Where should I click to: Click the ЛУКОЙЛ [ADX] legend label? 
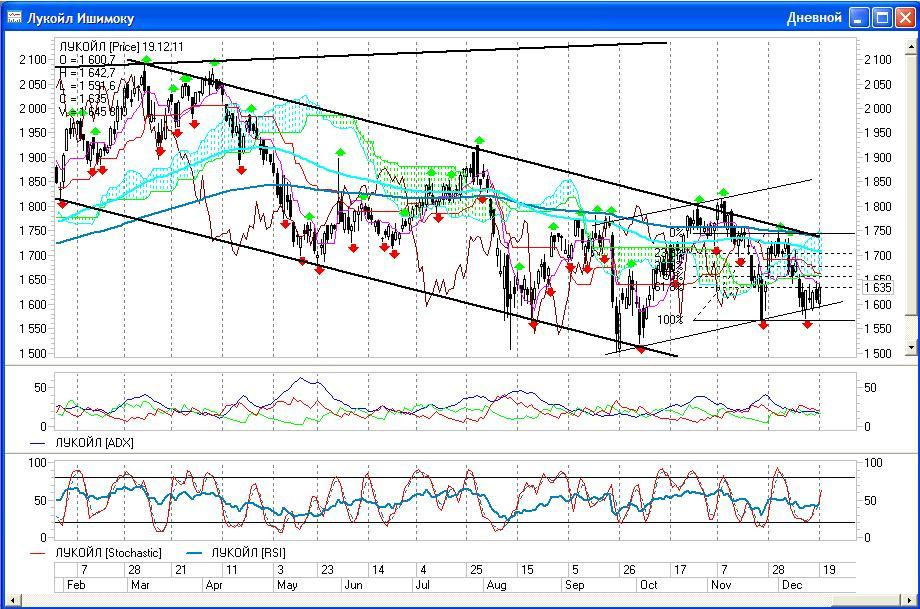[94, 443]
